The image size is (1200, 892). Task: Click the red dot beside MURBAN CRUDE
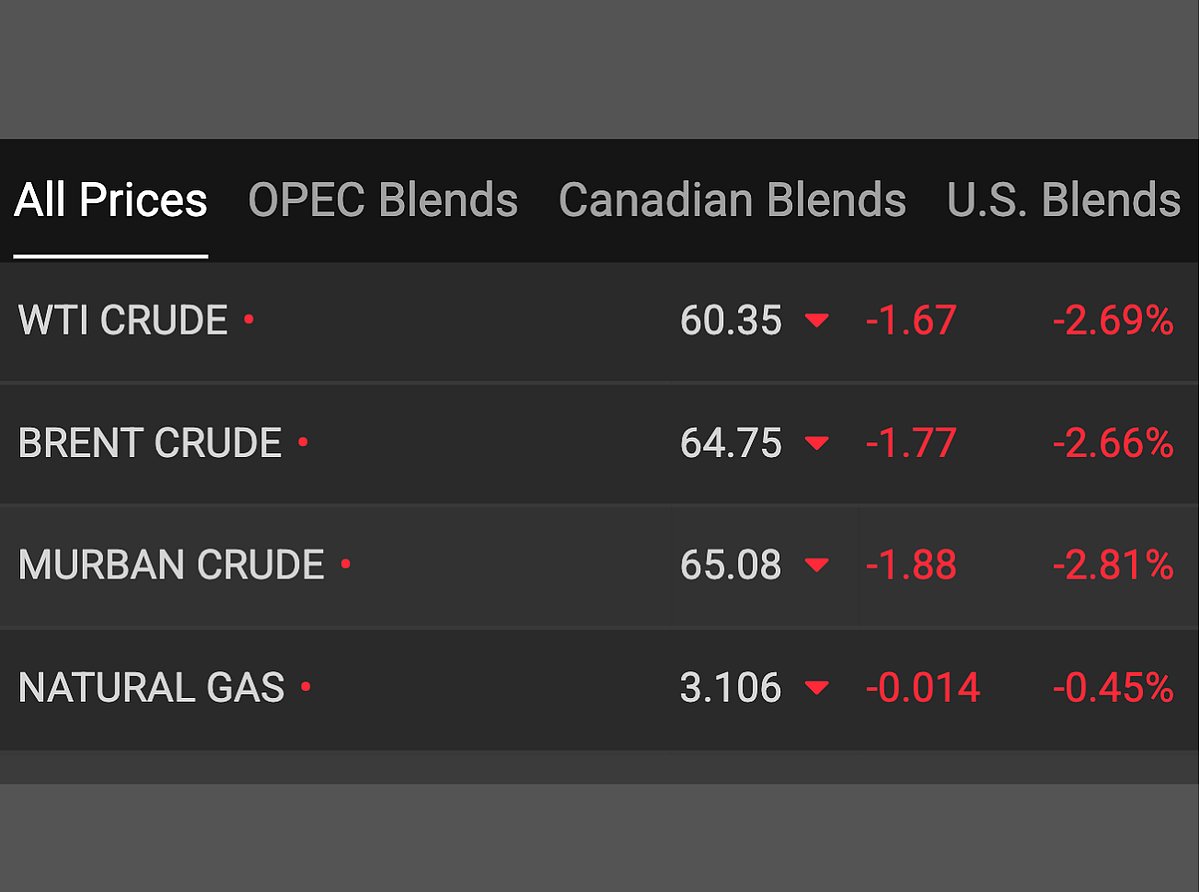346,564
